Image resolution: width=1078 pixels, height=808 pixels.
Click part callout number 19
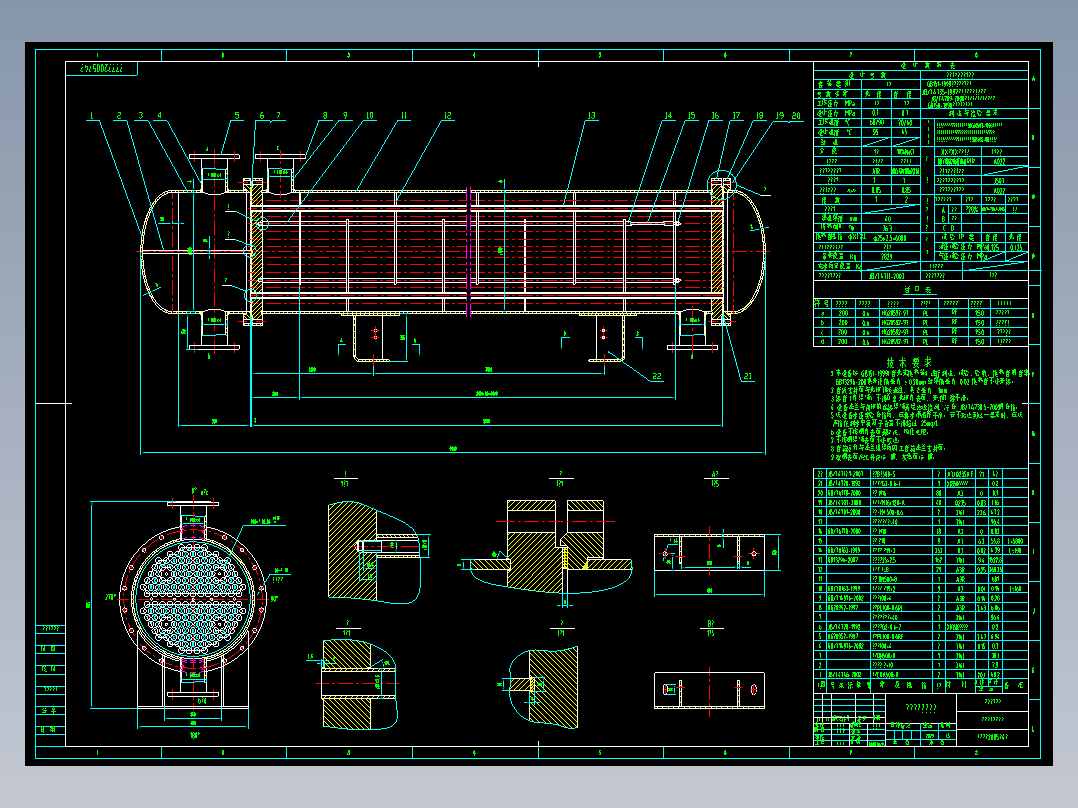(780, 116)
